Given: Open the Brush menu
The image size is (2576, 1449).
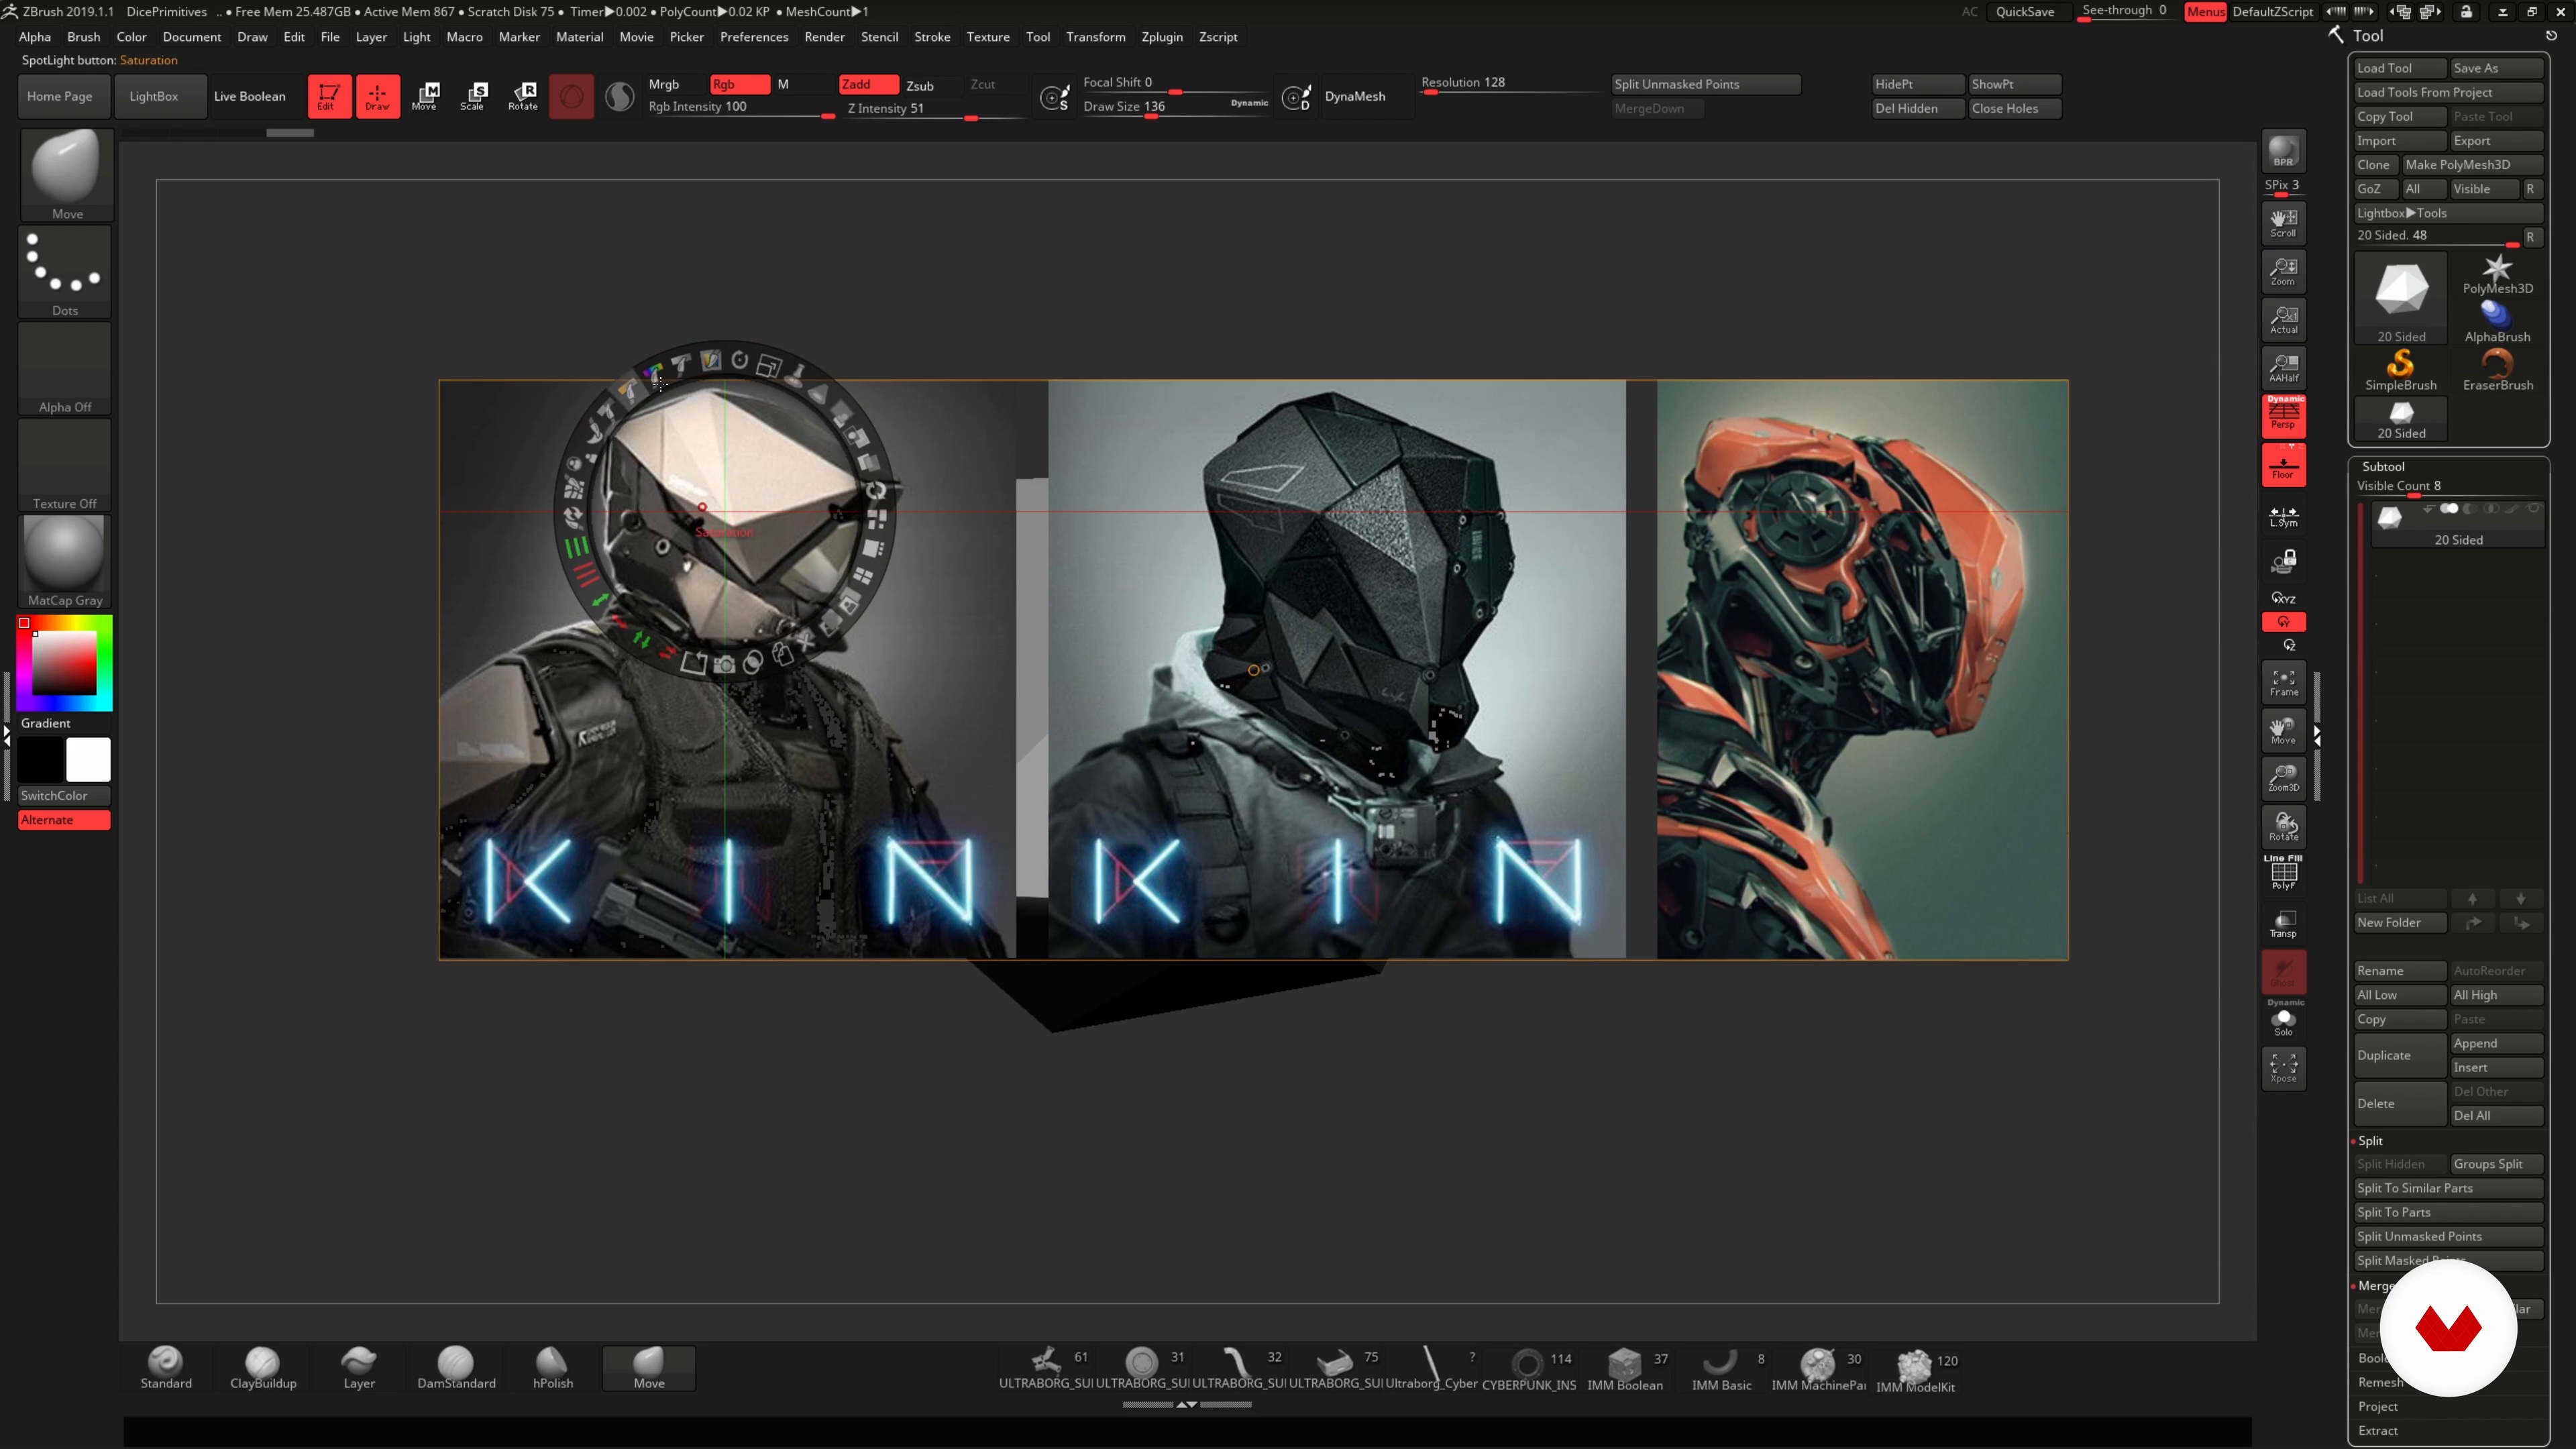Looking at the screenshot, I should 83,37.
